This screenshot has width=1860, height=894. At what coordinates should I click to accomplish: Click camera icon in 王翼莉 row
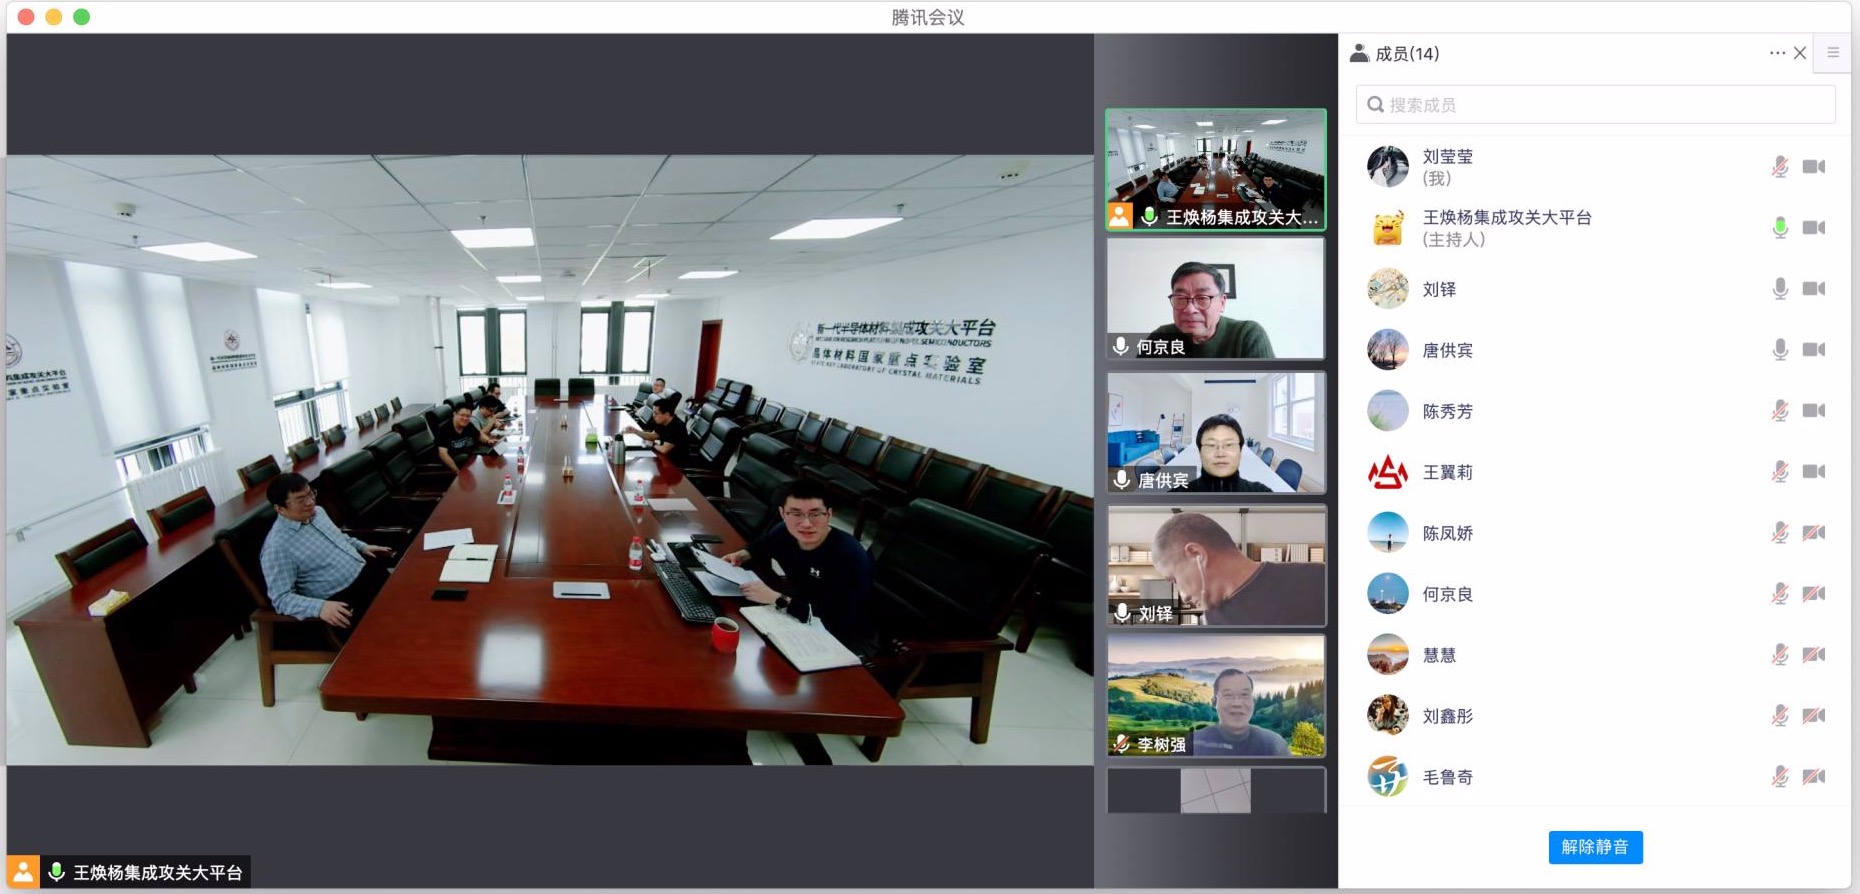pos(1813,472)
